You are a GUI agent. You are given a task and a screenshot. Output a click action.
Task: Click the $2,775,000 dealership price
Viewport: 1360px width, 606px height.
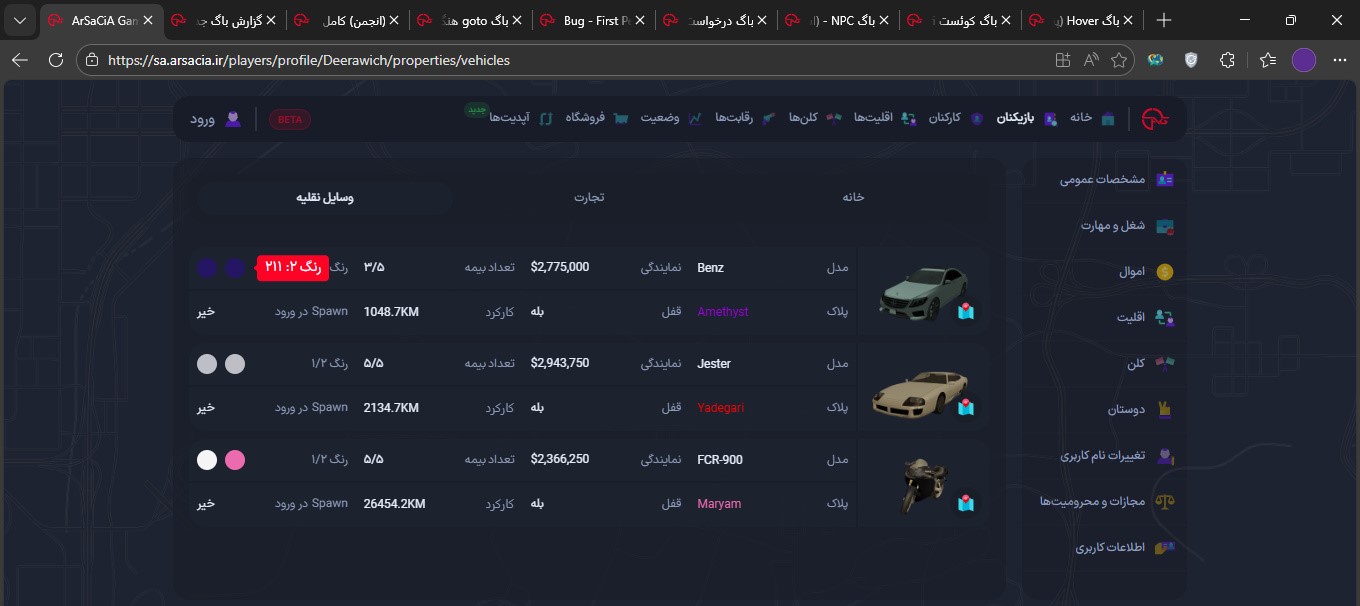point(560,267)
